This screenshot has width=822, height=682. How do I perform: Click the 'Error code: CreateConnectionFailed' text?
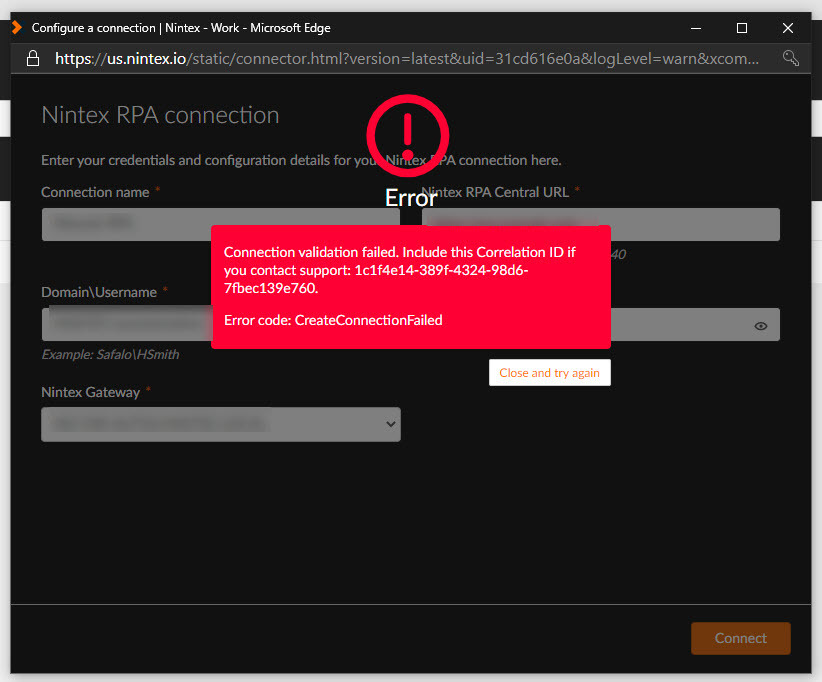pos(333,320)
